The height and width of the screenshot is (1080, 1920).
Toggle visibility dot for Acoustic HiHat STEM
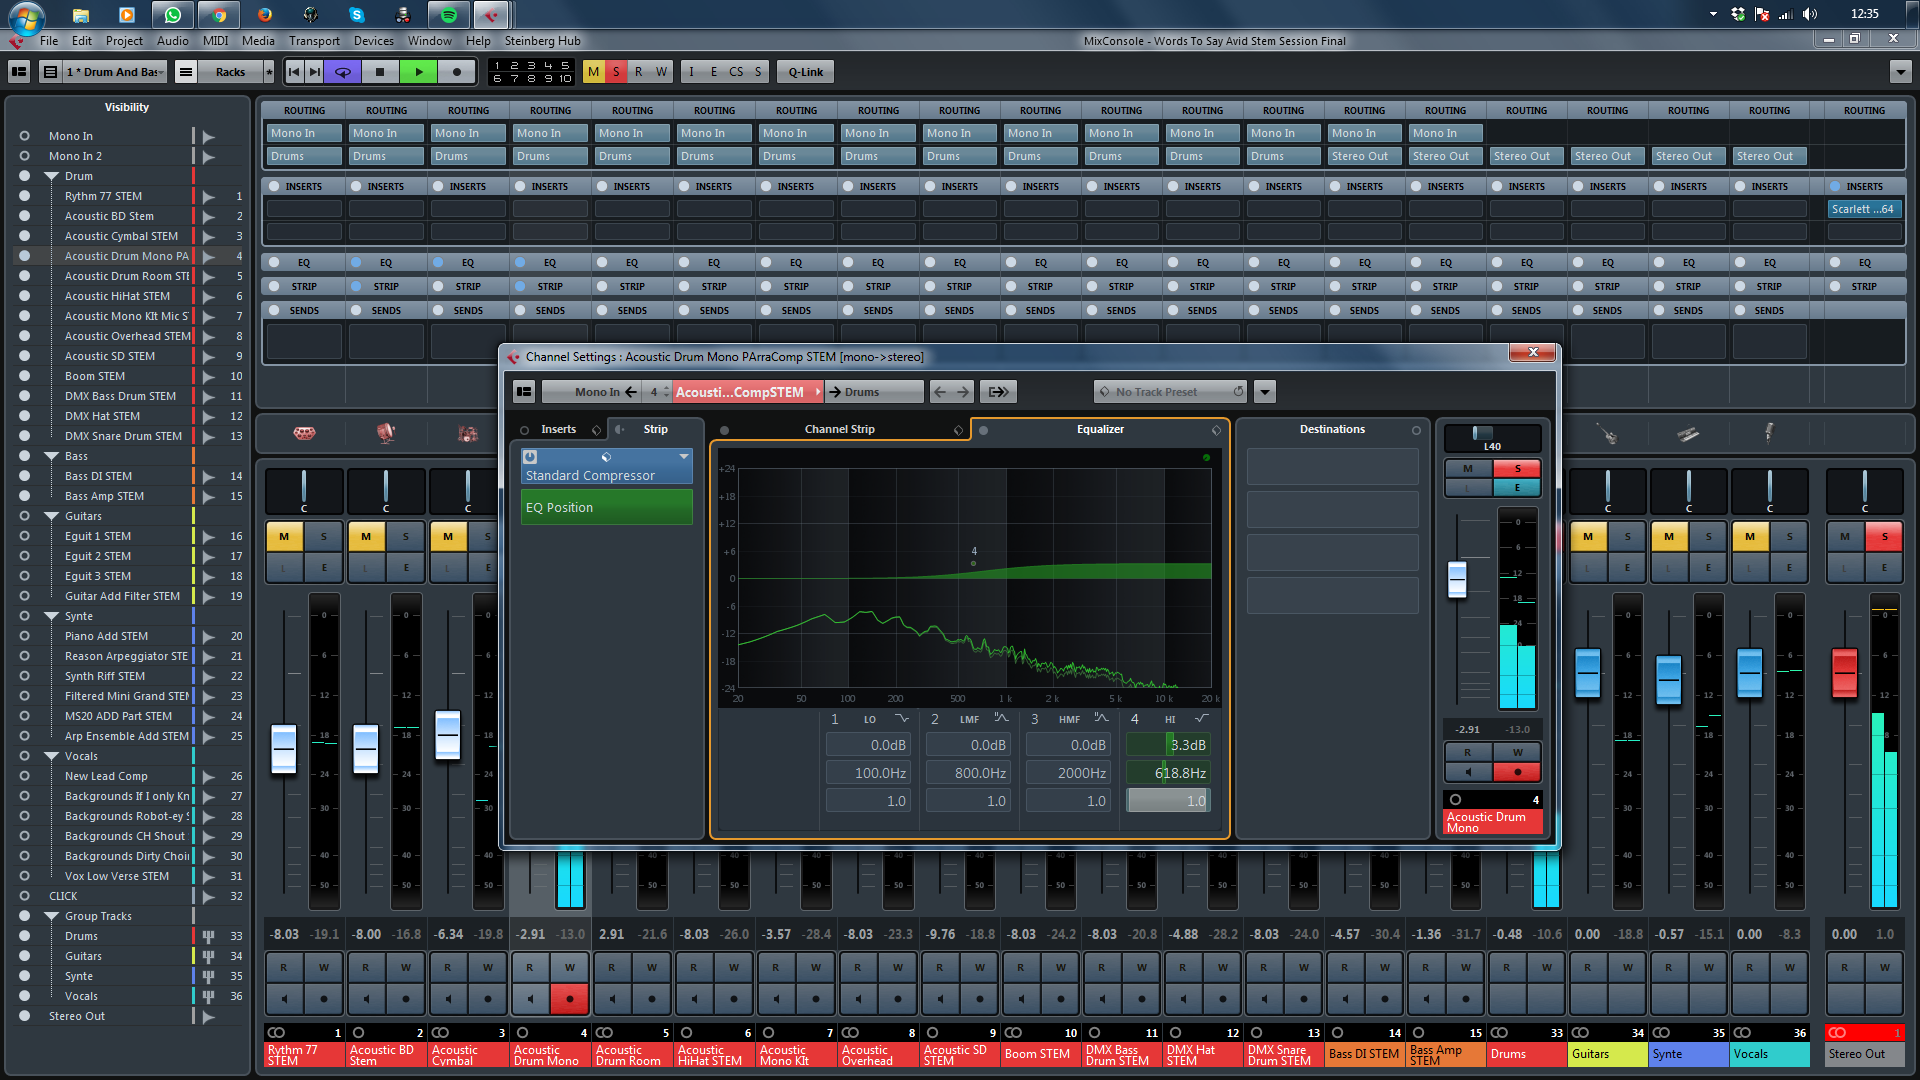(x=24, y=296)
